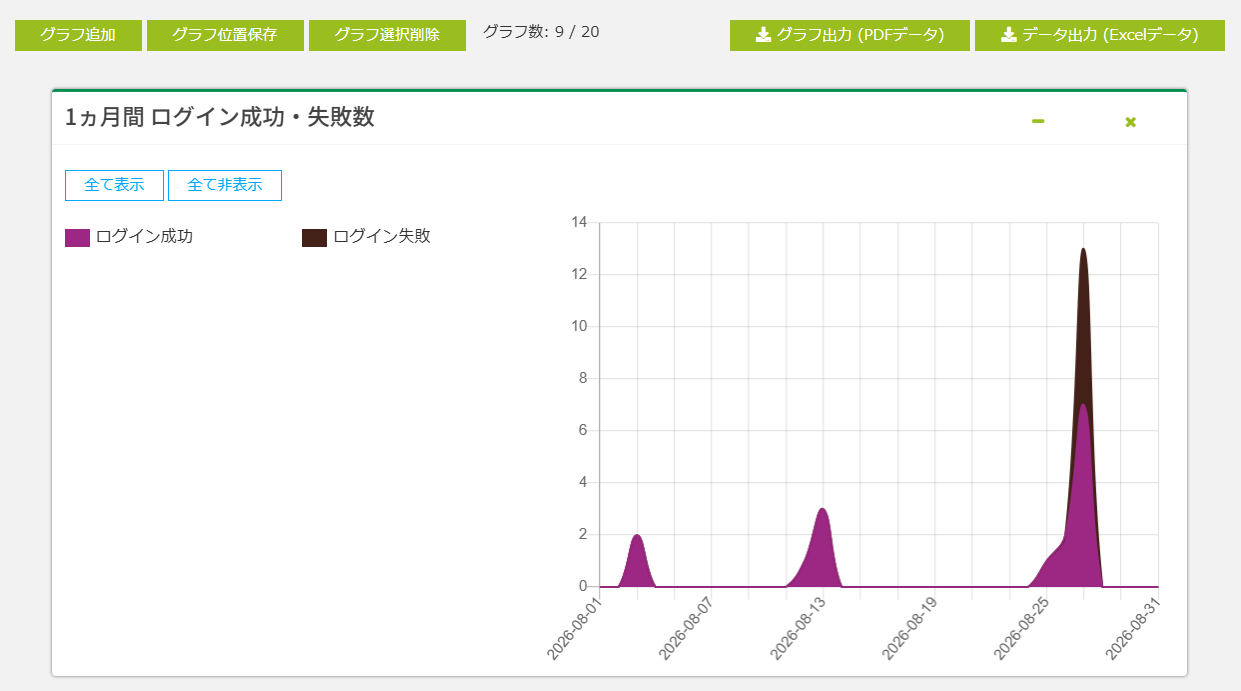Save graph positions with グラフ位置保存

point(225,35)
